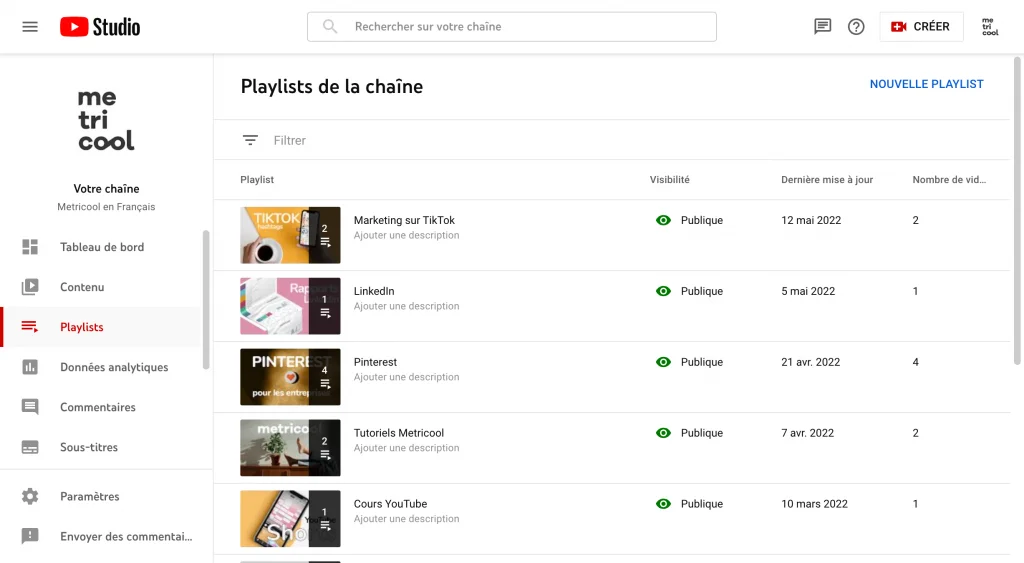This screenshot has height=563, width=1024.
Task: Click the Pinterest playlist title
Action: [376, 362]
